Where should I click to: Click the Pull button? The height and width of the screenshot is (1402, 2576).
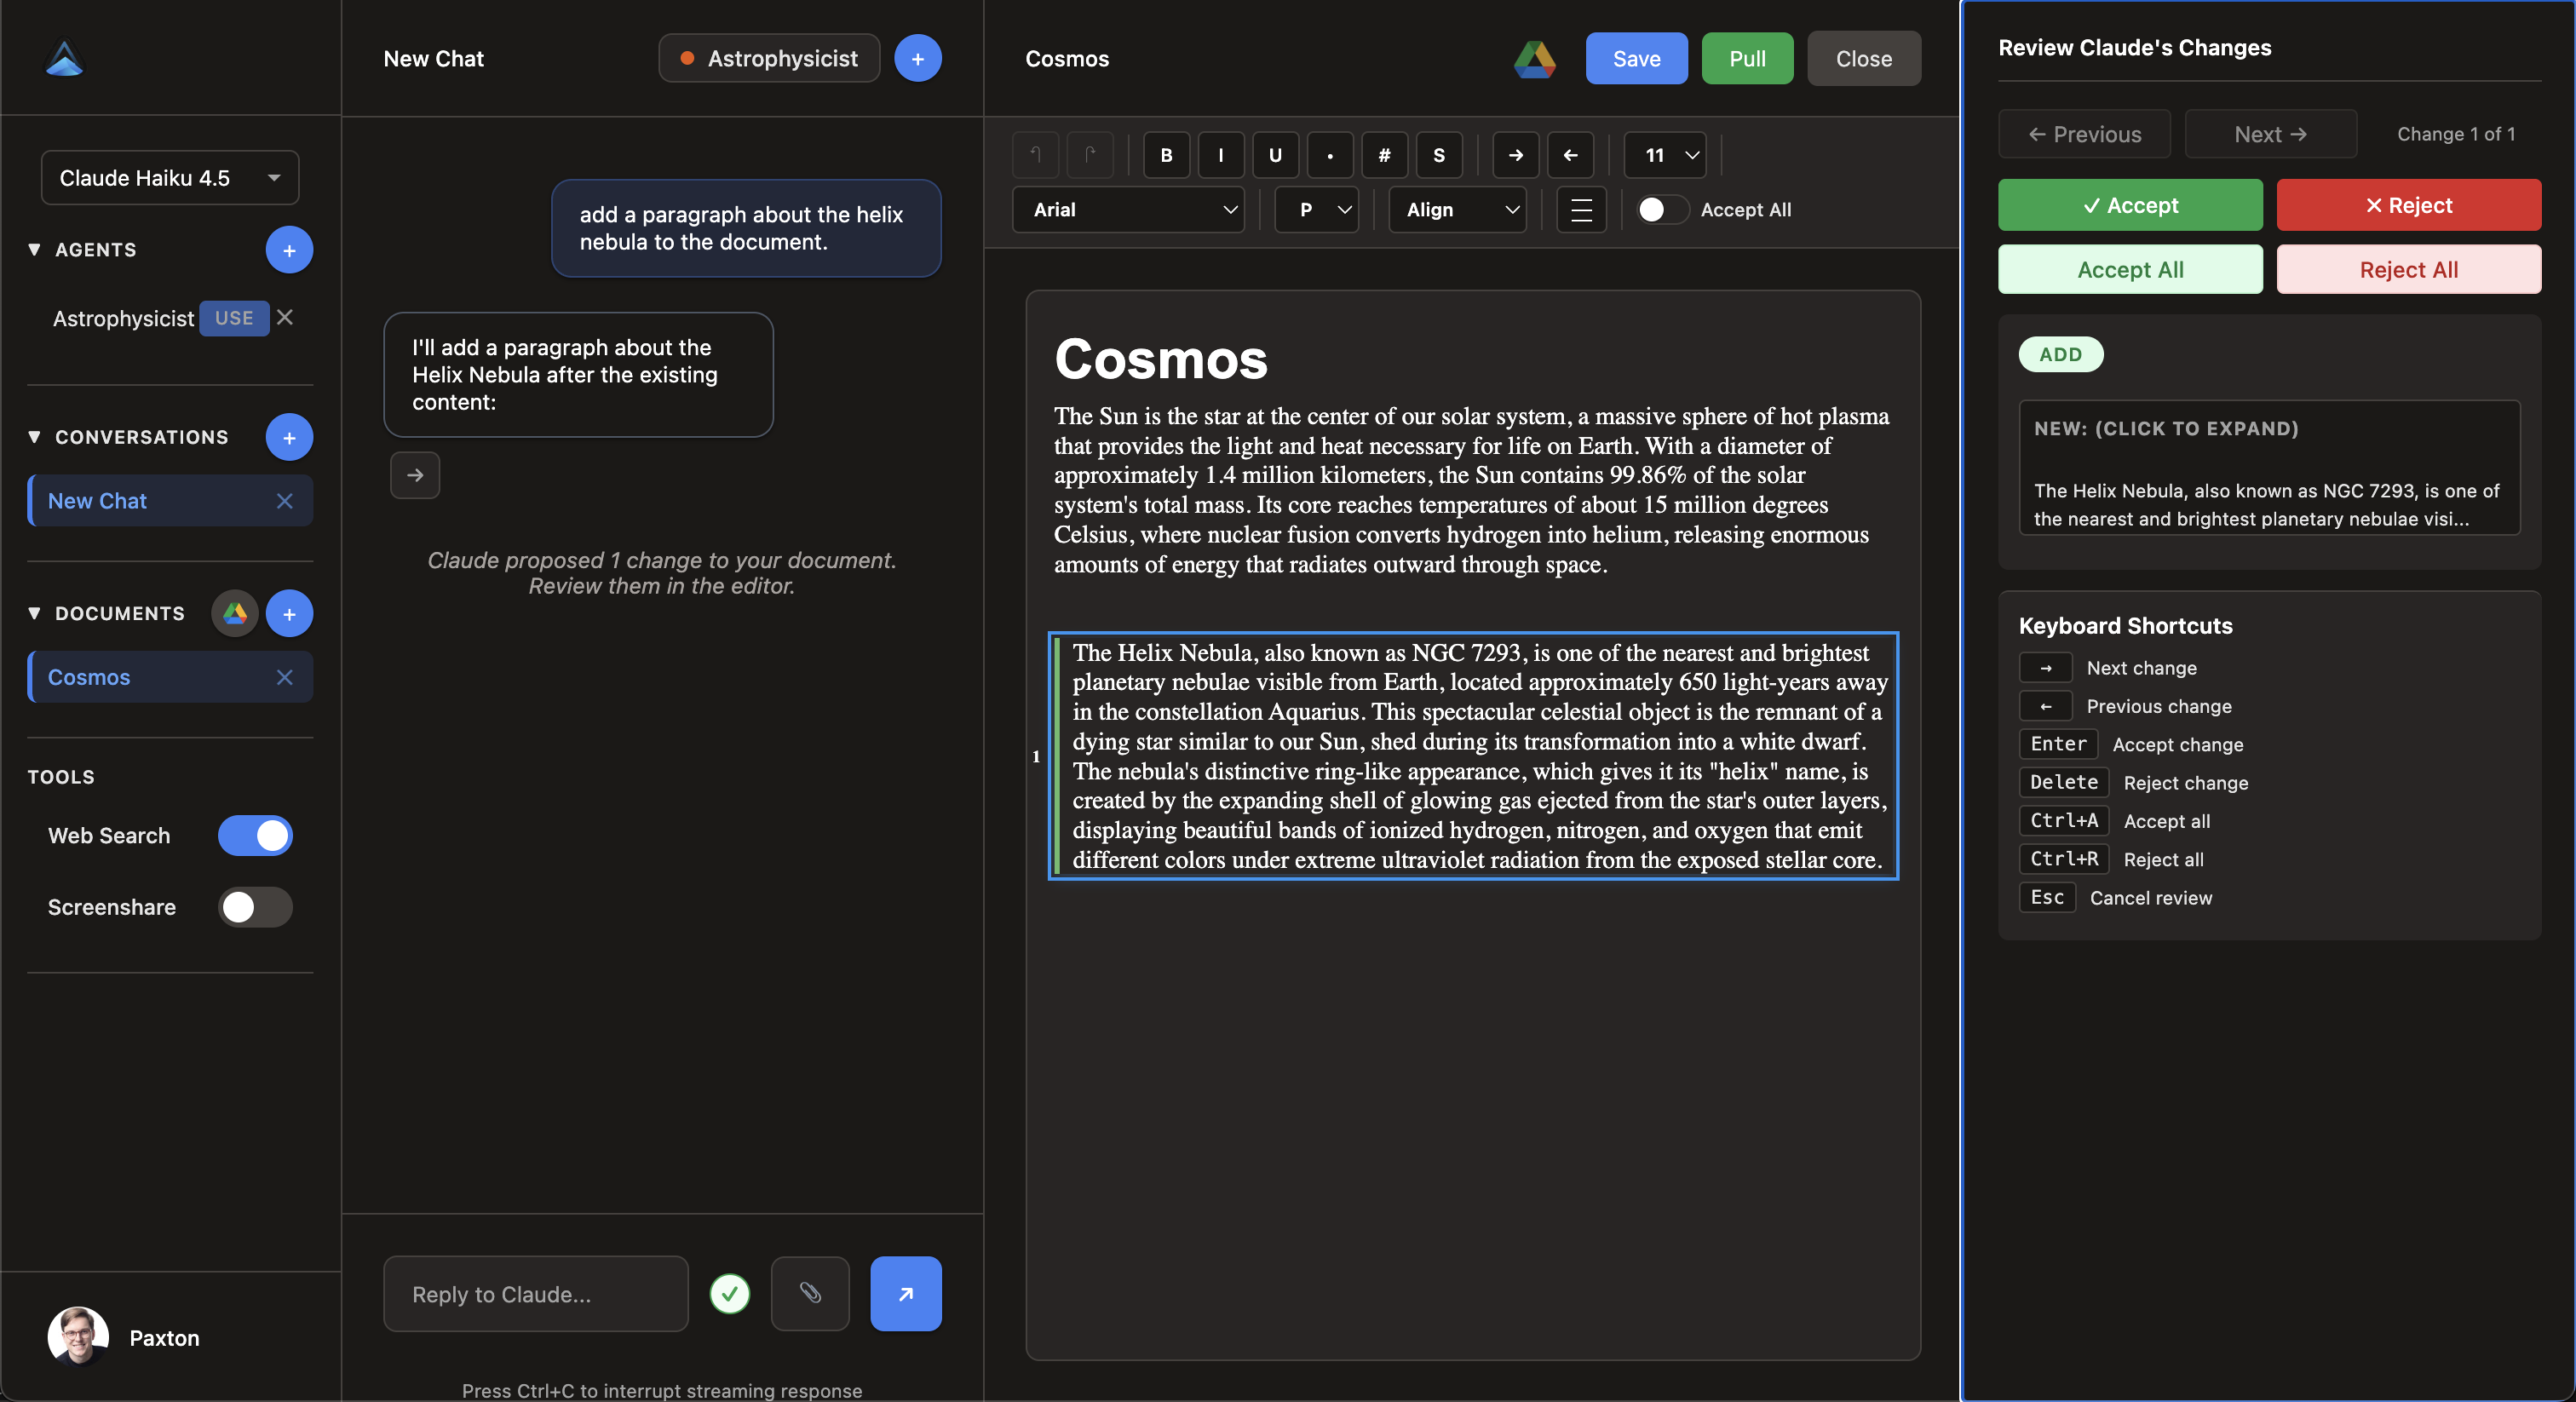(x=1746, y=58)
